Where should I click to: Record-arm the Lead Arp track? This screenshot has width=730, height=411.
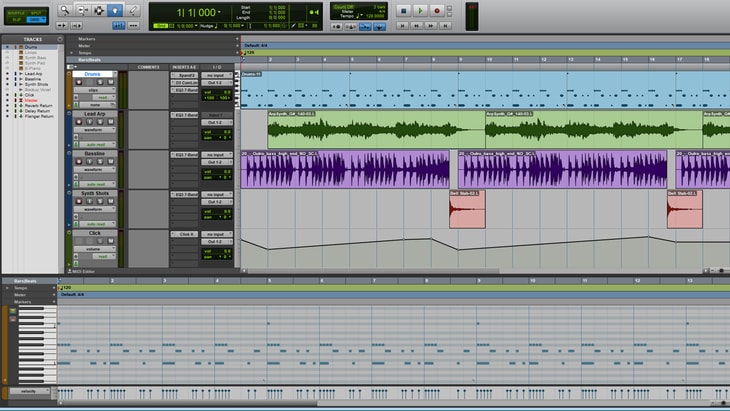coord(79,122)
